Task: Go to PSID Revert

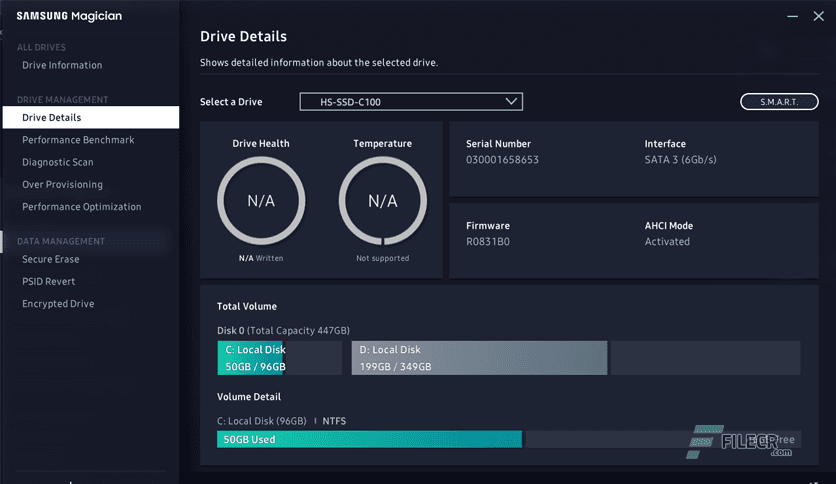Action: tap(49, 281)
